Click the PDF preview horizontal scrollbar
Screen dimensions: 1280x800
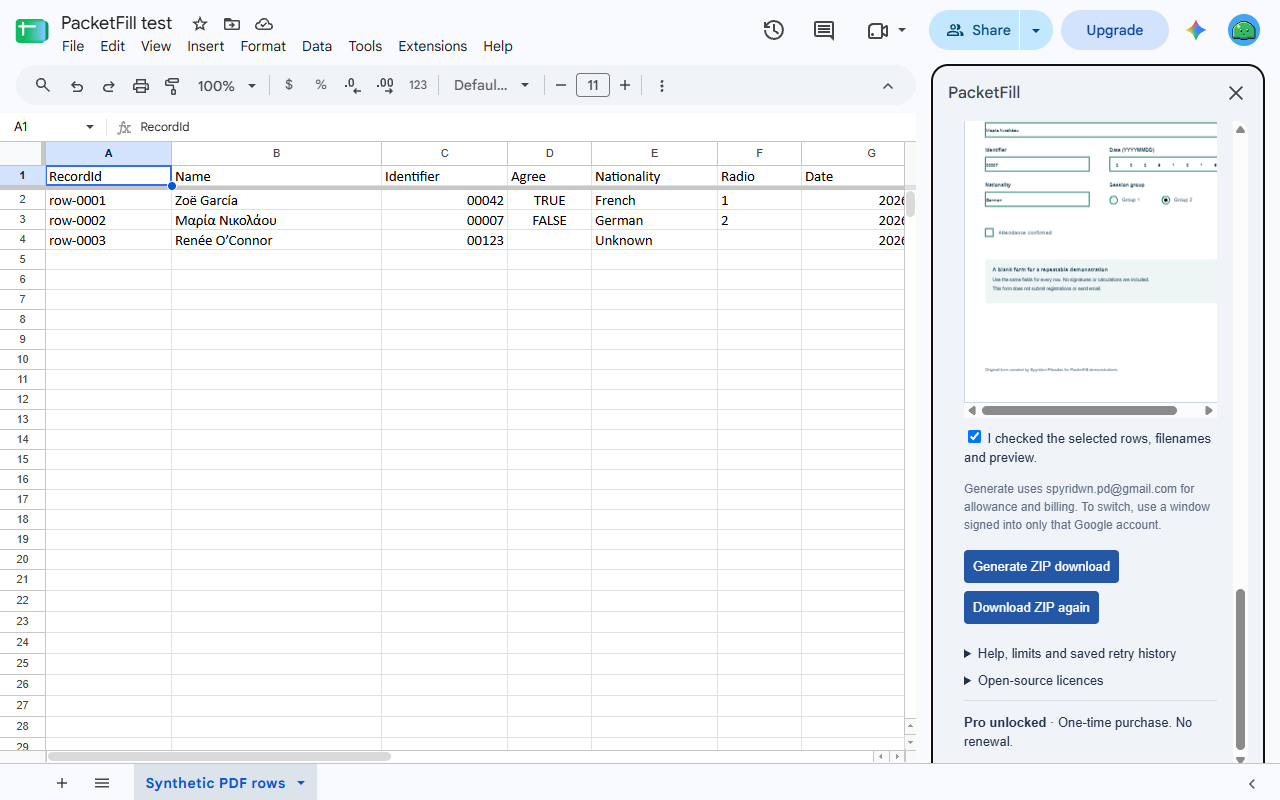coord(1079,410)
